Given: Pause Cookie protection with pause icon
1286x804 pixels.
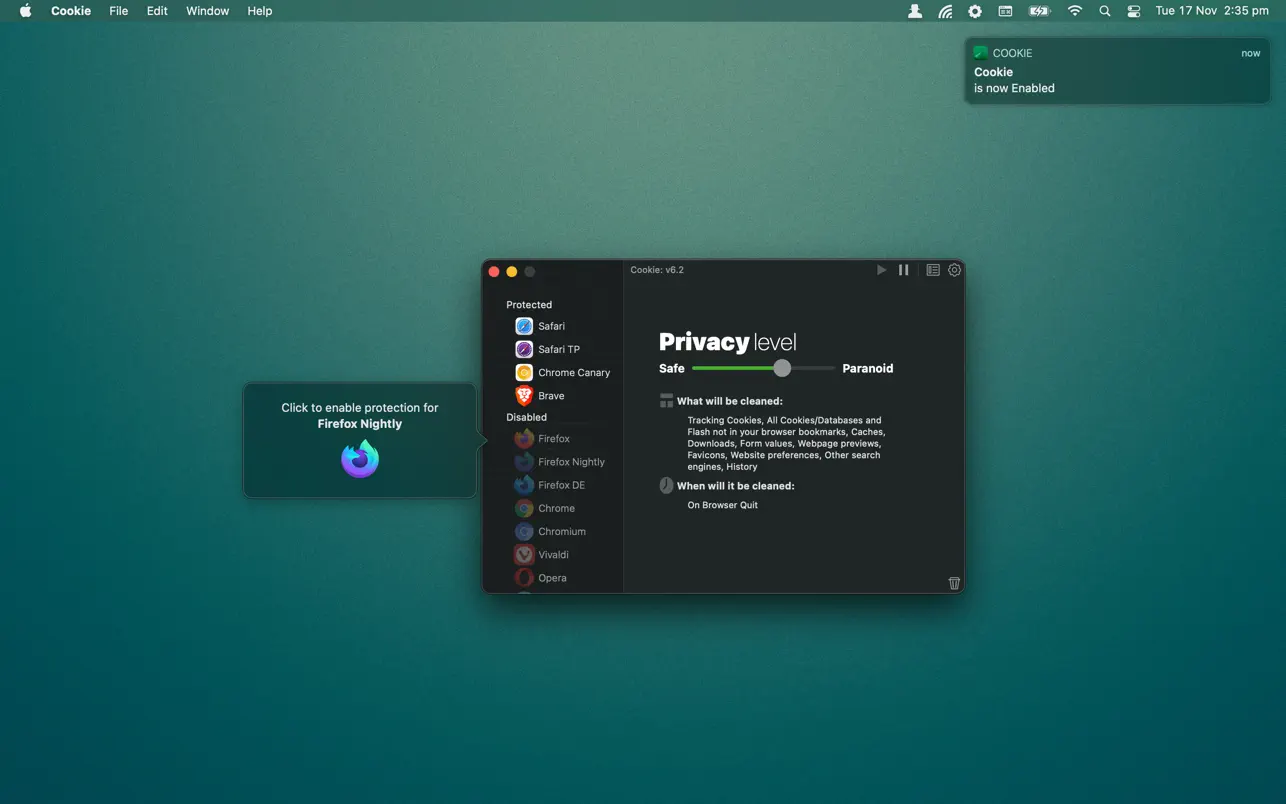Looking at the screenshot, I should pyautogui.click(x=903, y=270).
